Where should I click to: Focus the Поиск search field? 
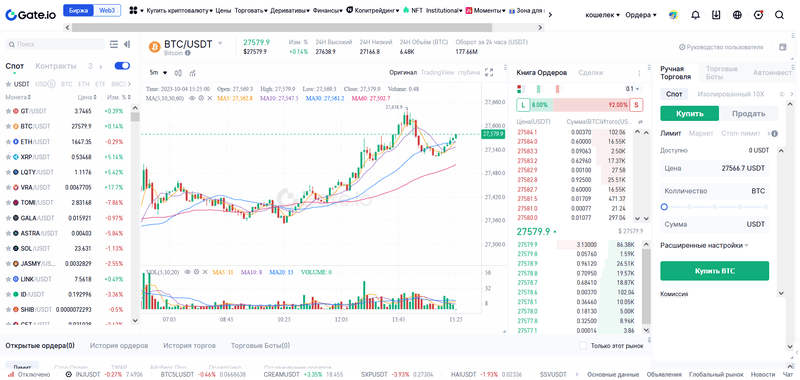point(55,44)
